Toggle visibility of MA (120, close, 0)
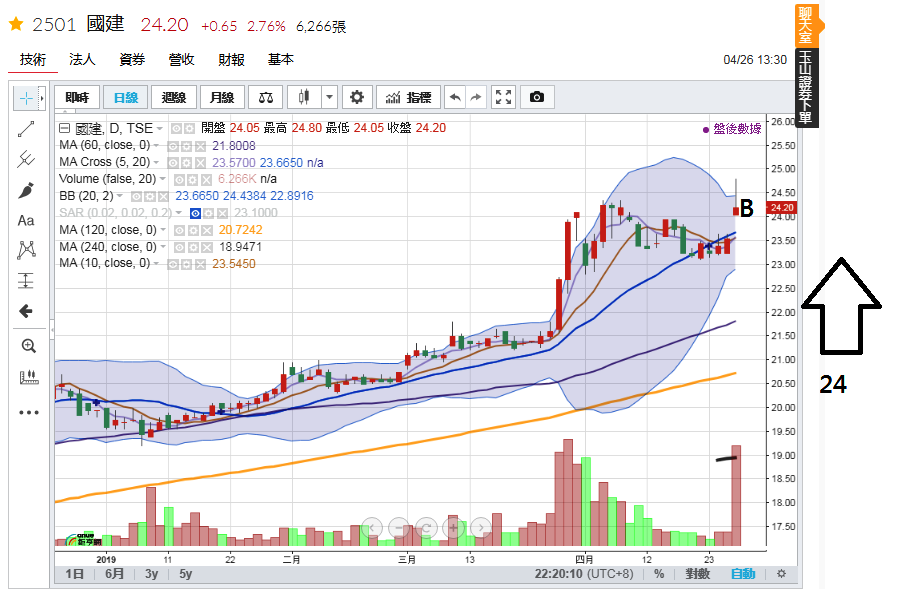The image size is (900, 600). coord(180,231)
